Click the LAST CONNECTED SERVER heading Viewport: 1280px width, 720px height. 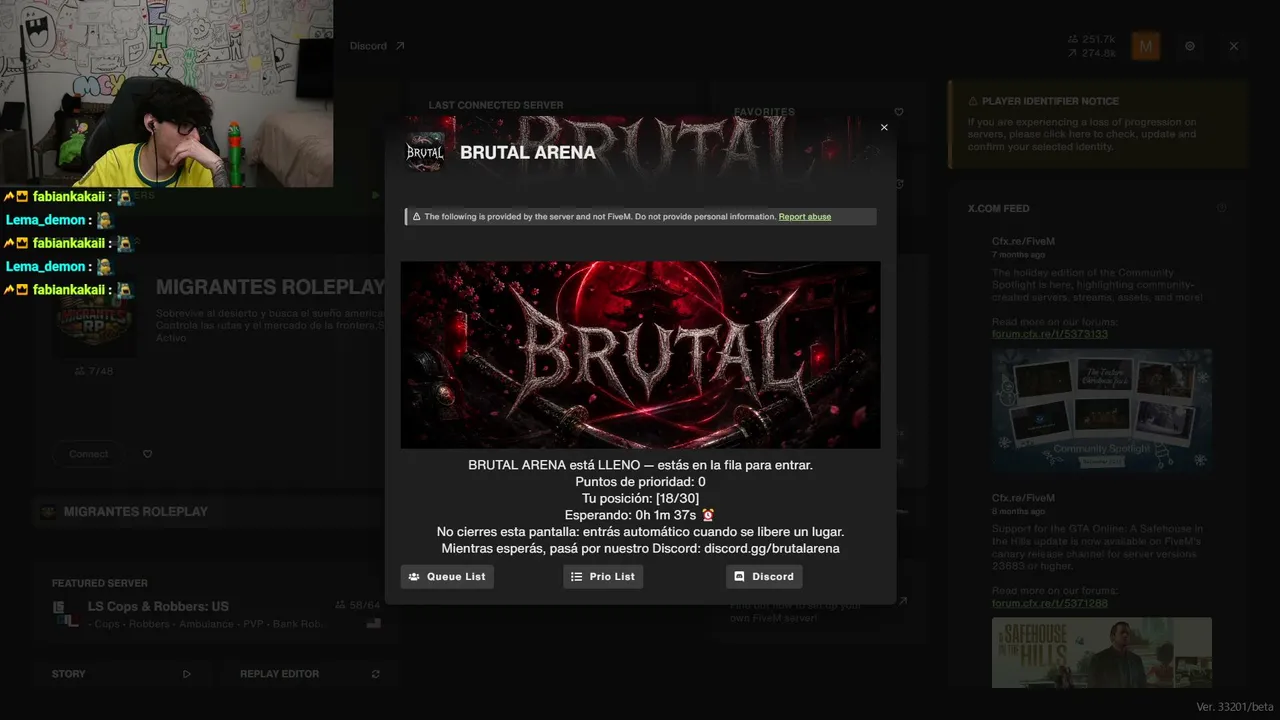pos(496,105)
